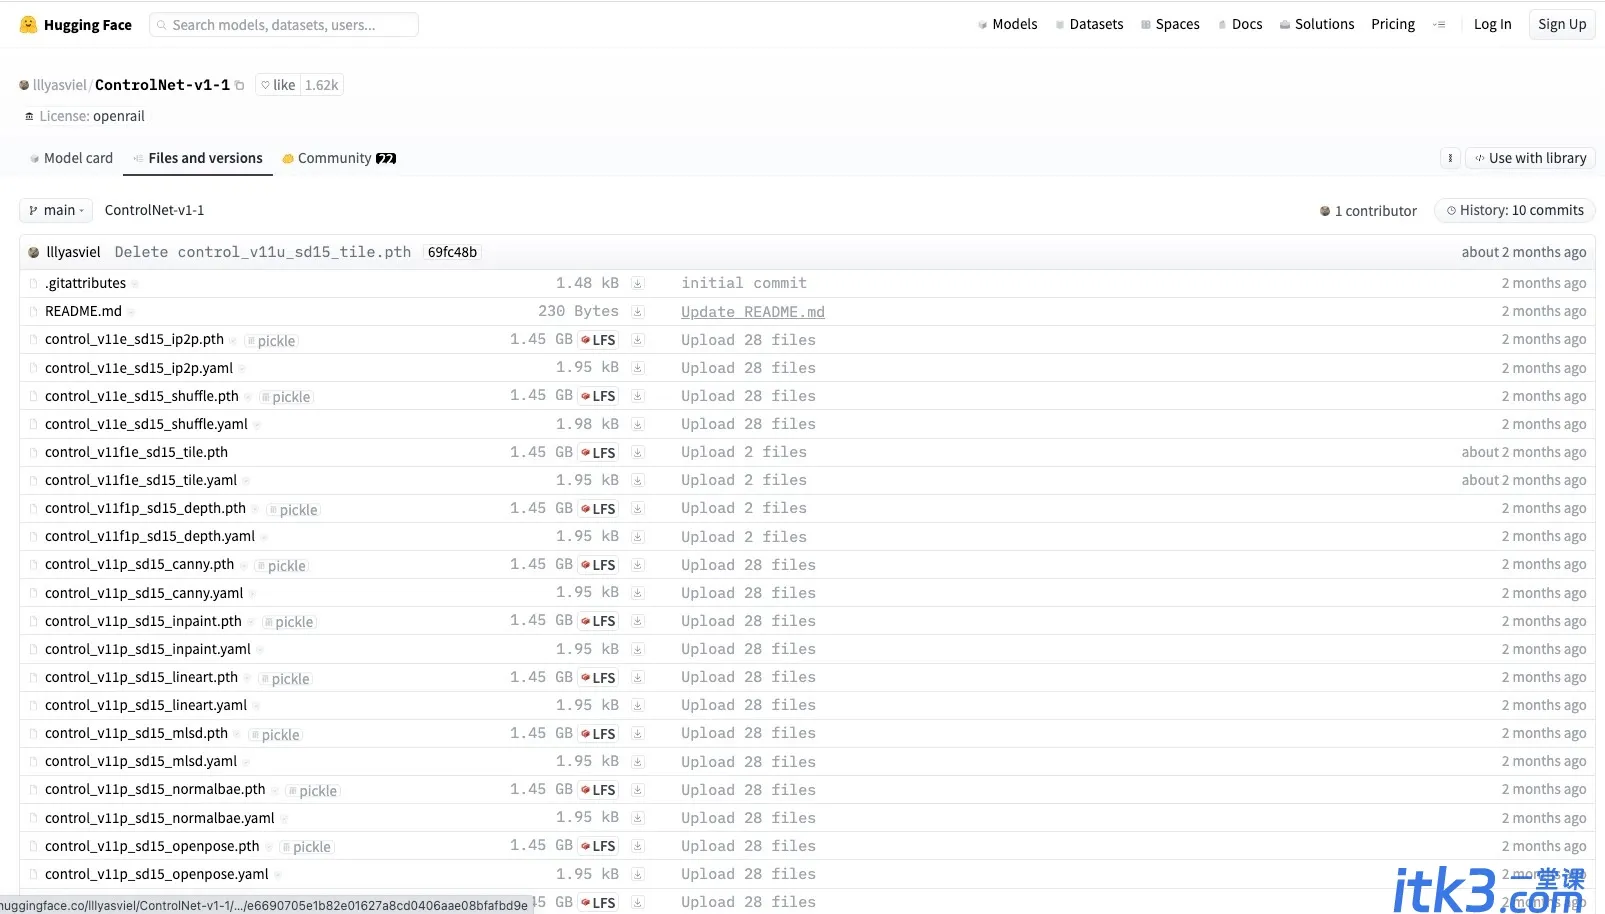
Task: Download control_v11f1e_sd15_tile.yaml icon
Action: (x=637, y=480)
